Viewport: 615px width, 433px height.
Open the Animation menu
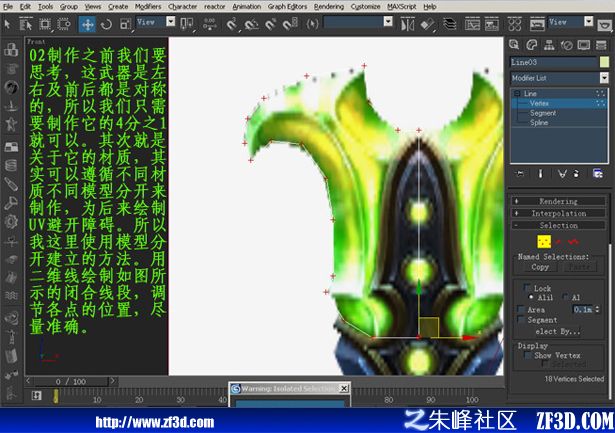247,7
